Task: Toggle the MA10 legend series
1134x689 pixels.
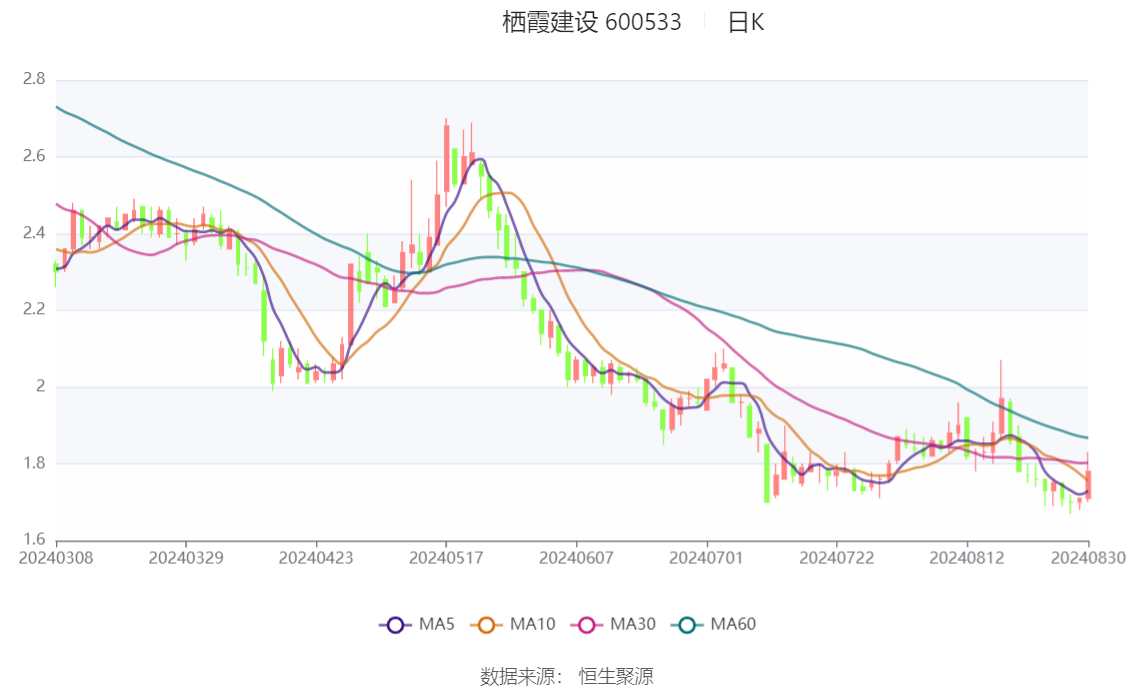Action: (513, 625)
